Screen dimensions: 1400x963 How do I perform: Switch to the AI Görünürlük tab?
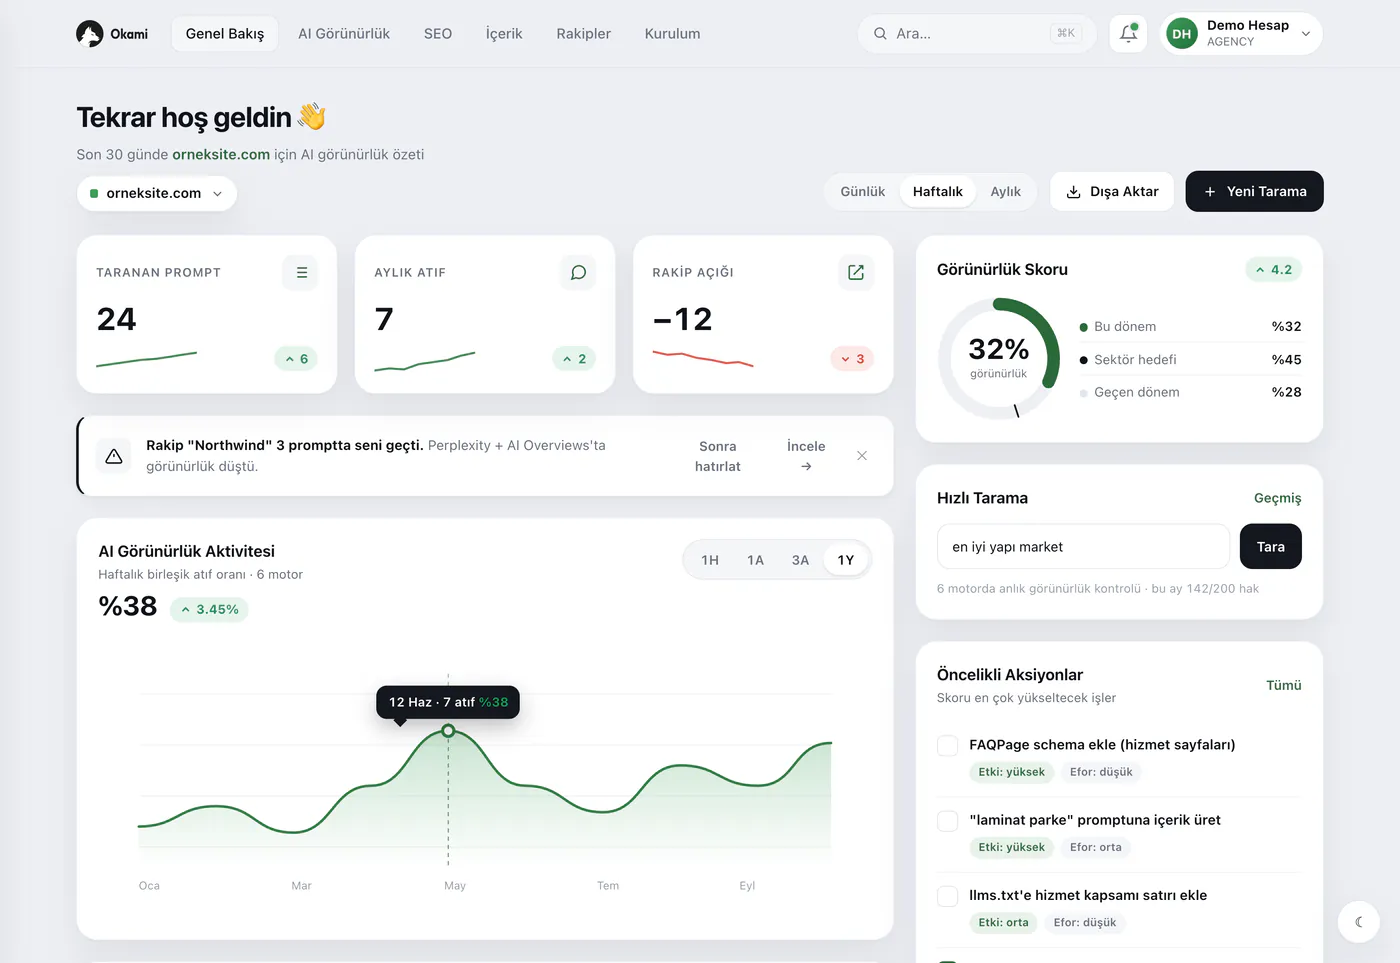344,33
